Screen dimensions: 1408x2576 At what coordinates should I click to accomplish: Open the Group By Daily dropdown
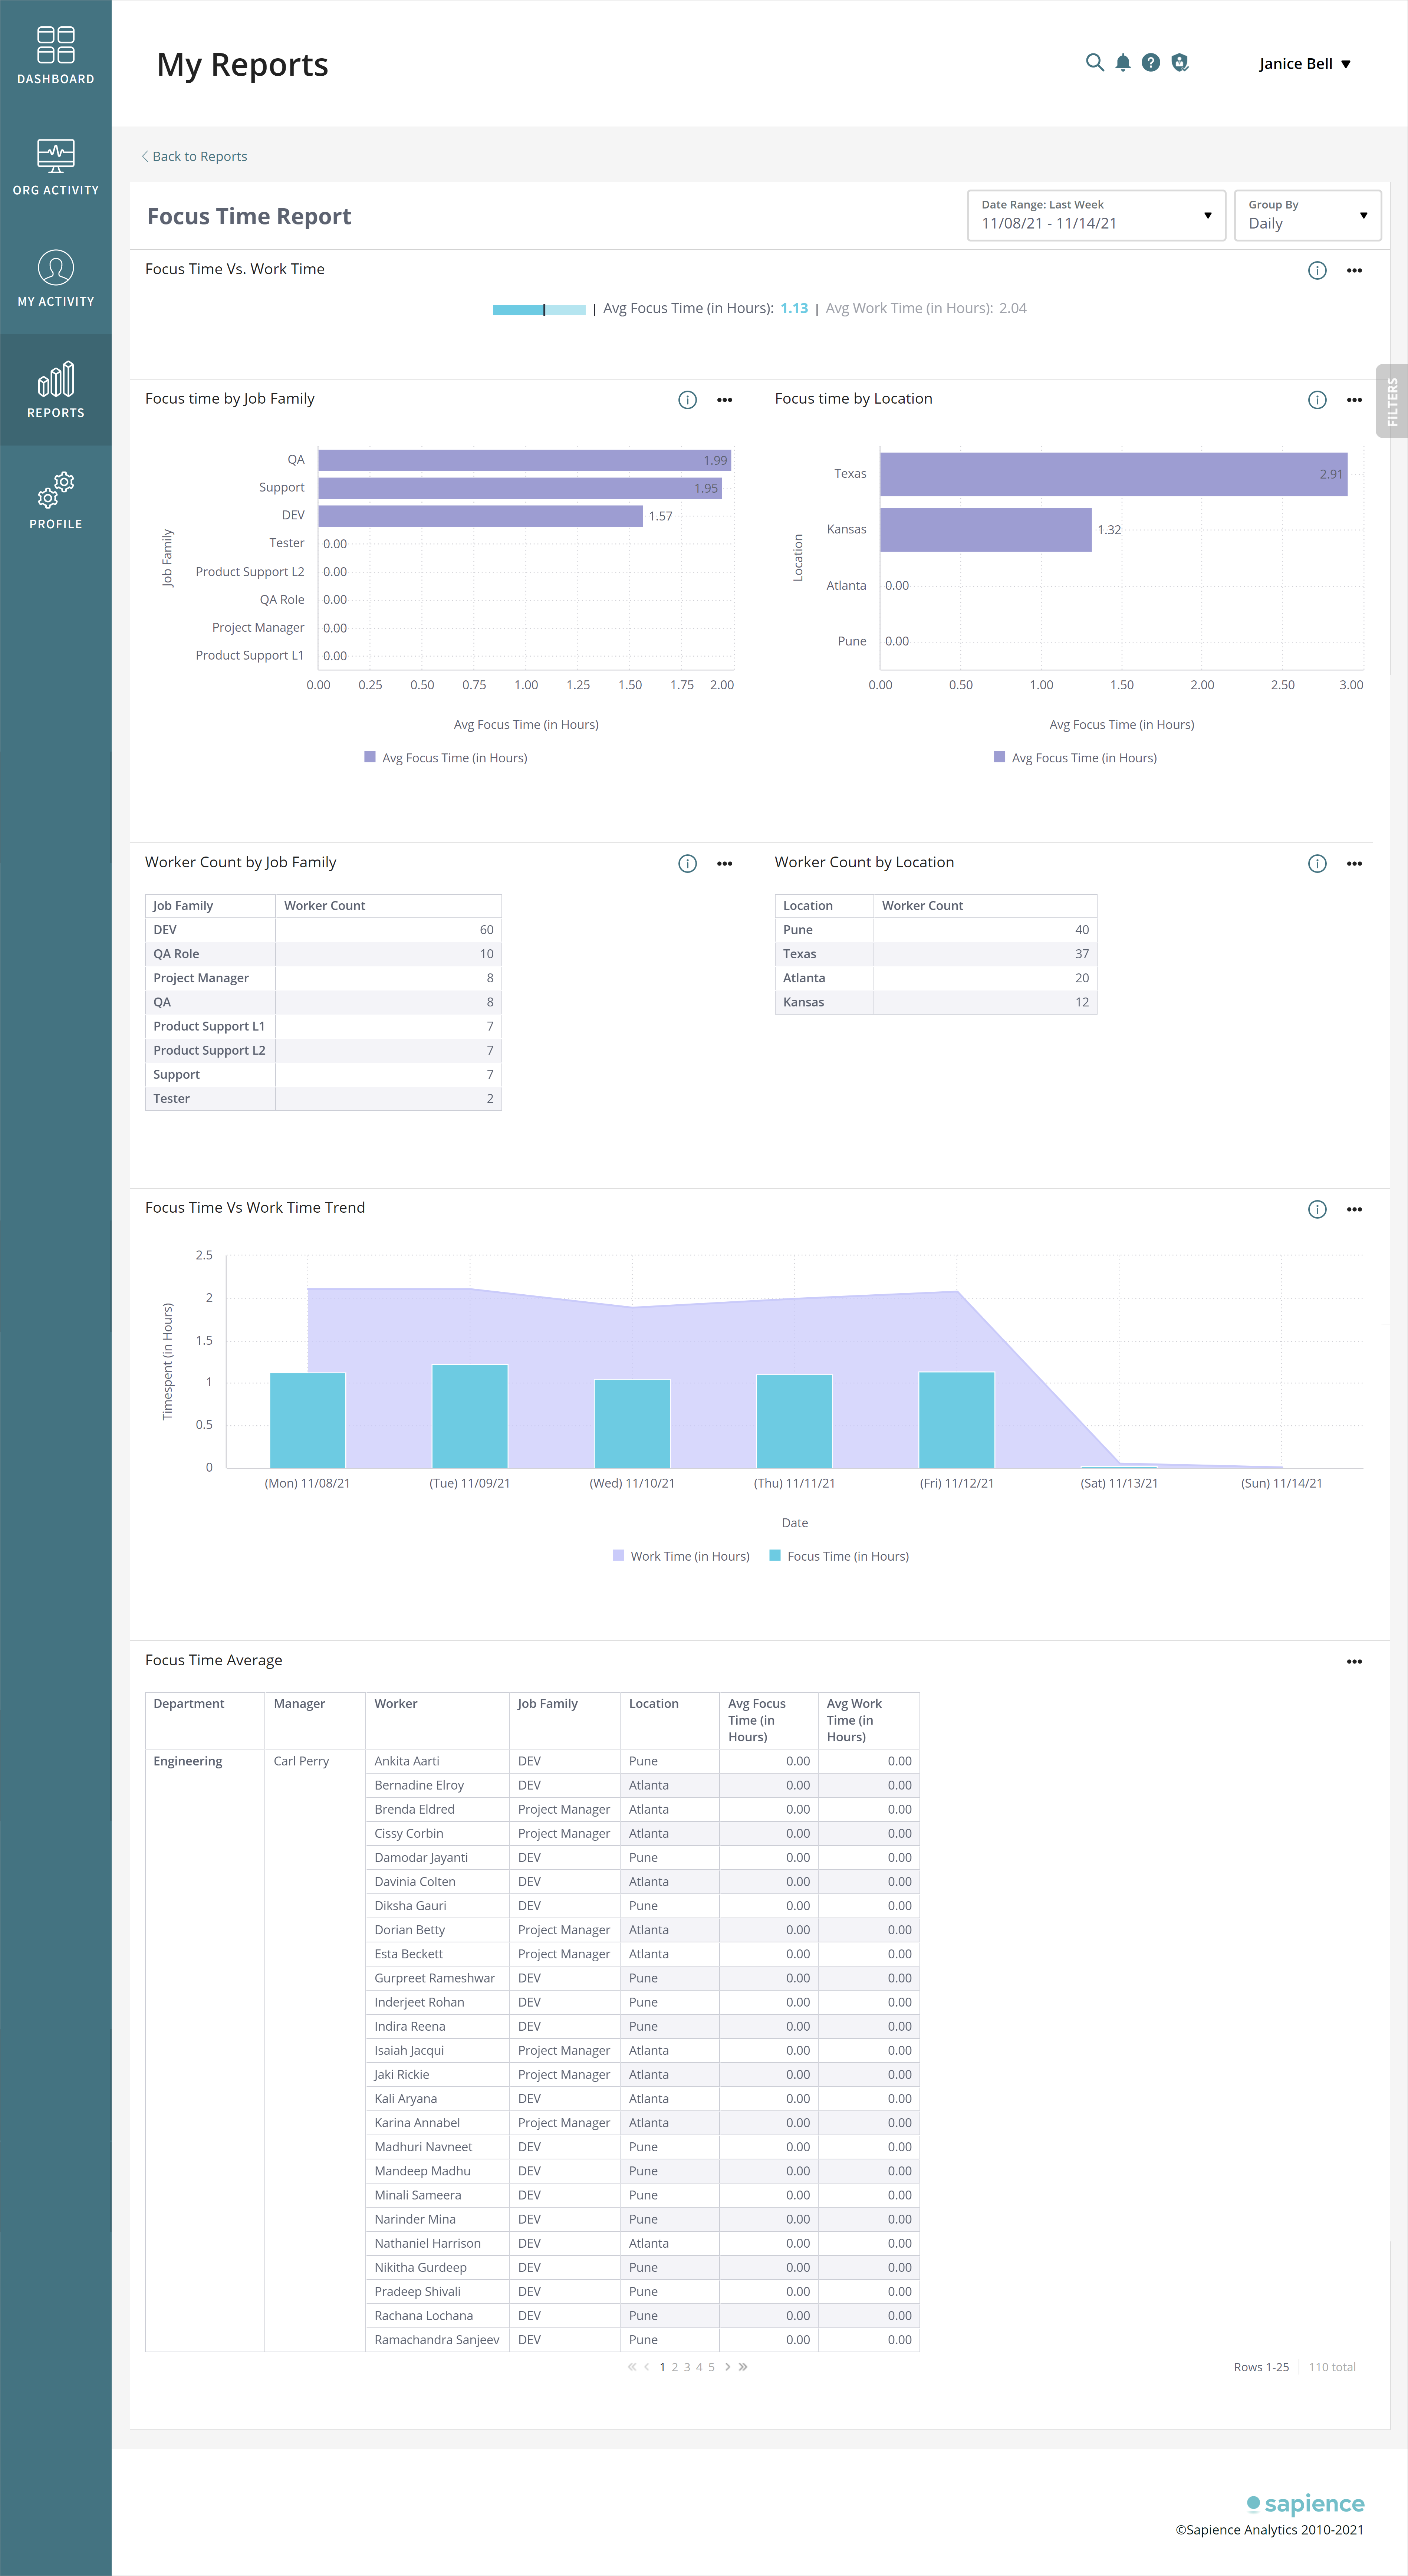coord(1307,215)
